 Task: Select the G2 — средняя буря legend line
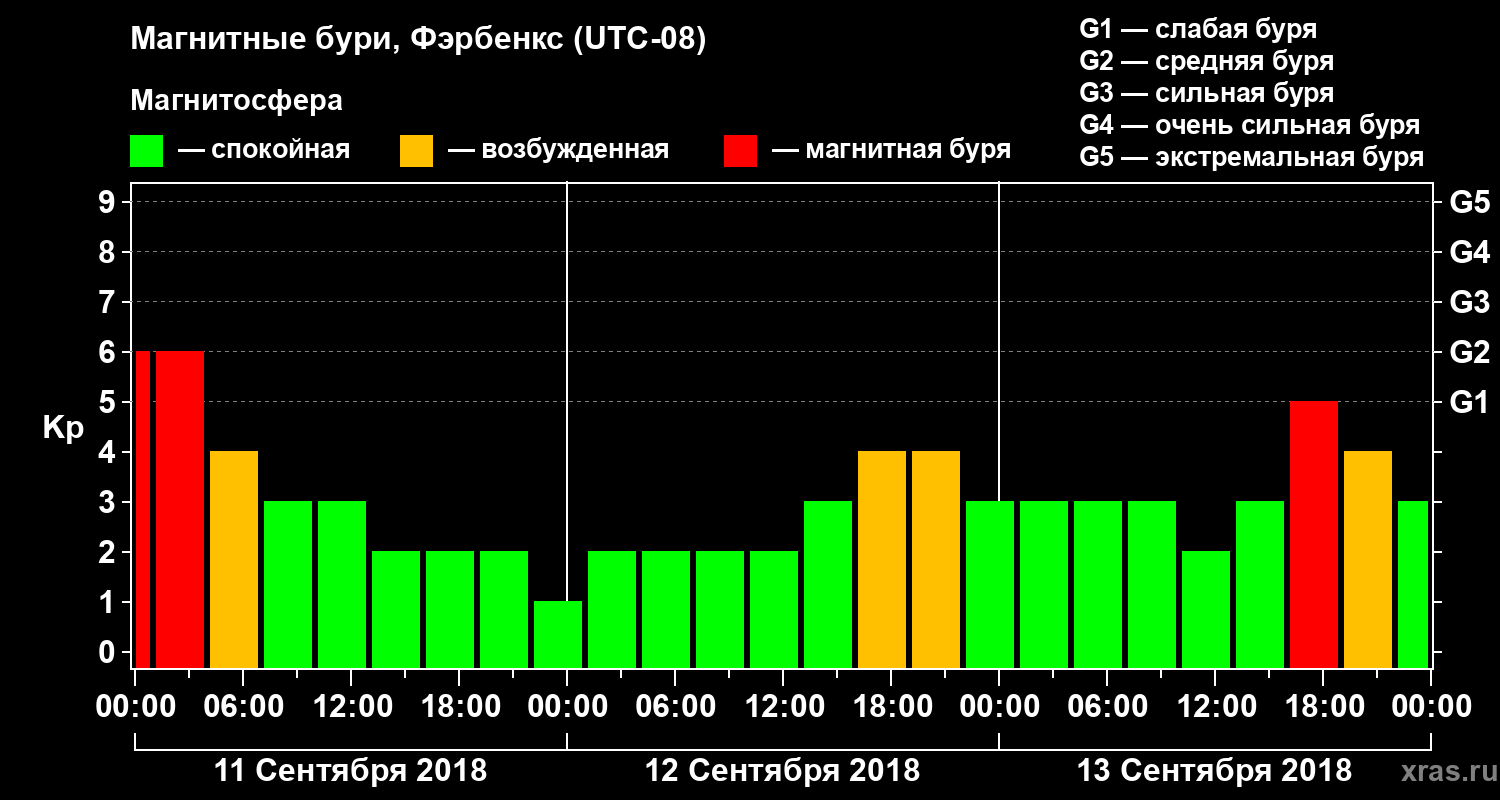(x=1206, y=61)
